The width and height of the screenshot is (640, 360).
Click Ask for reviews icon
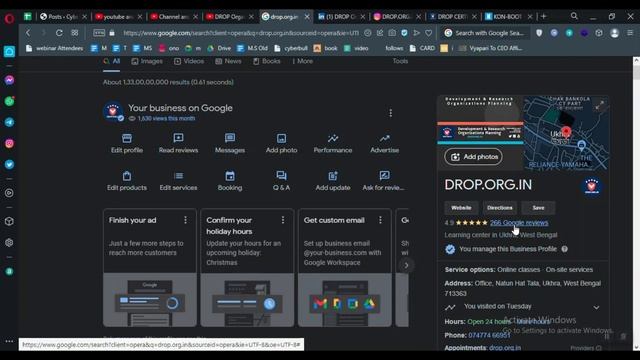(x=384, y=176)
